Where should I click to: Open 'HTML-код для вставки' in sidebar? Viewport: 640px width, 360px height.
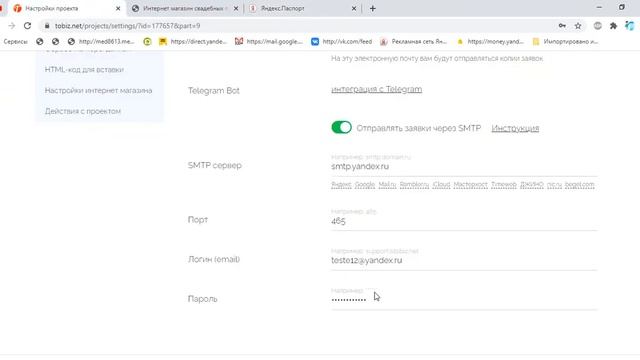point(84,70)
